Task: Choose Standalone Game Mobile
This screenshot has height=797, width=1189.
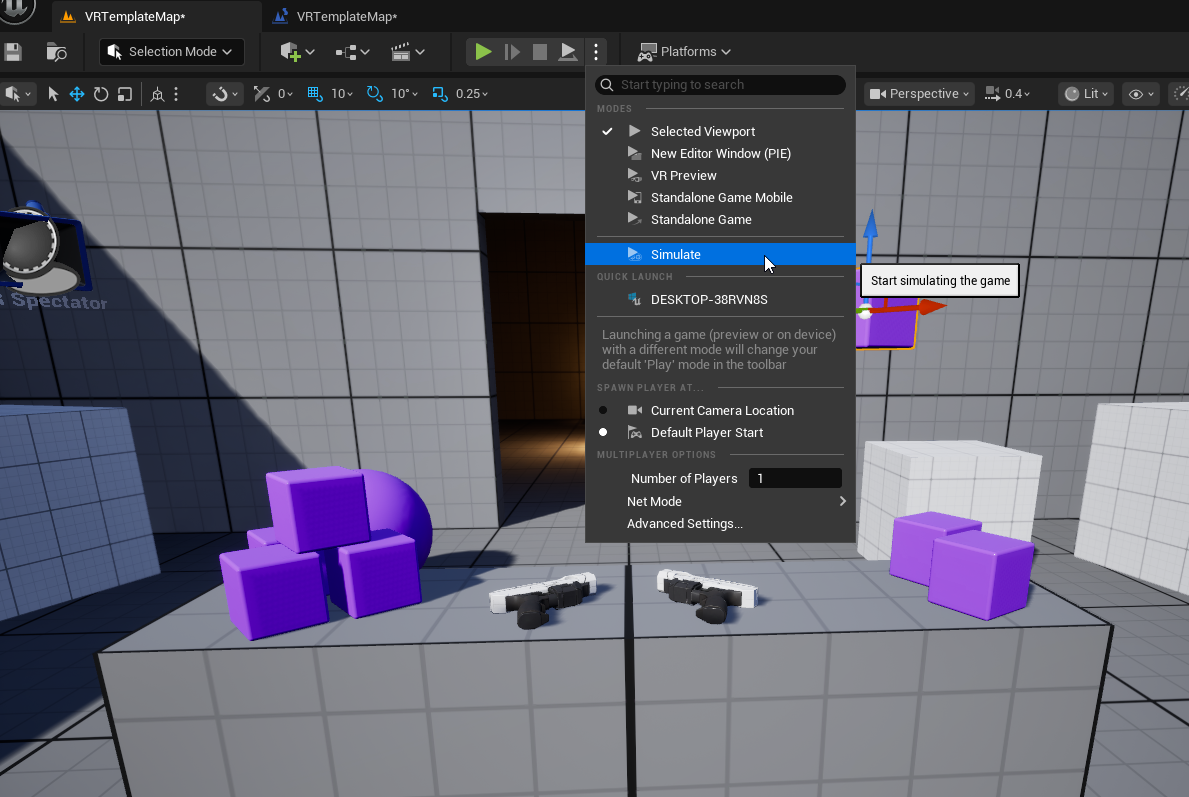Action: coord(720,197)
